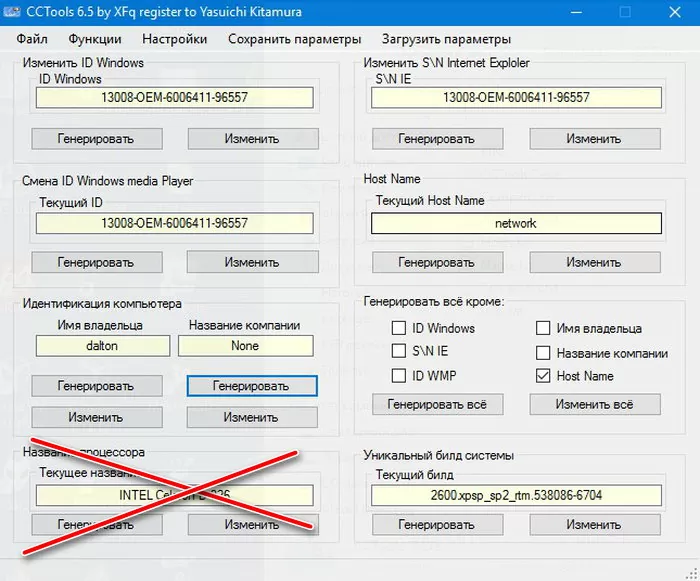Click the Имя владельца field with dalton
This screenshot has width=700, height=581.
click(103, 346)
